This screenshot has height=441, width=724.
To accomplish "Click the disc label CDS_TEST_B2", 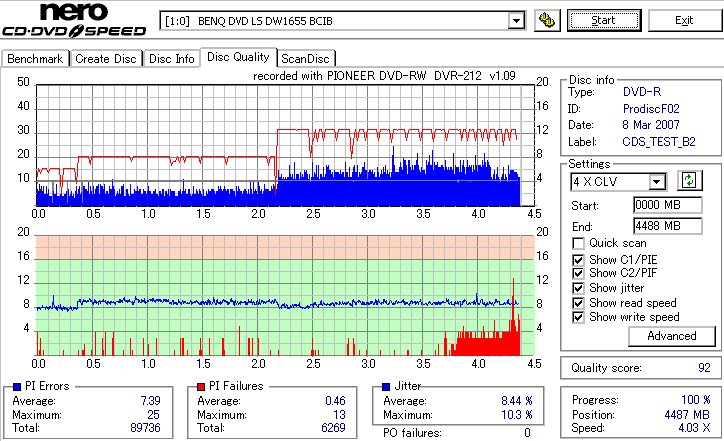I will point(659,142).
